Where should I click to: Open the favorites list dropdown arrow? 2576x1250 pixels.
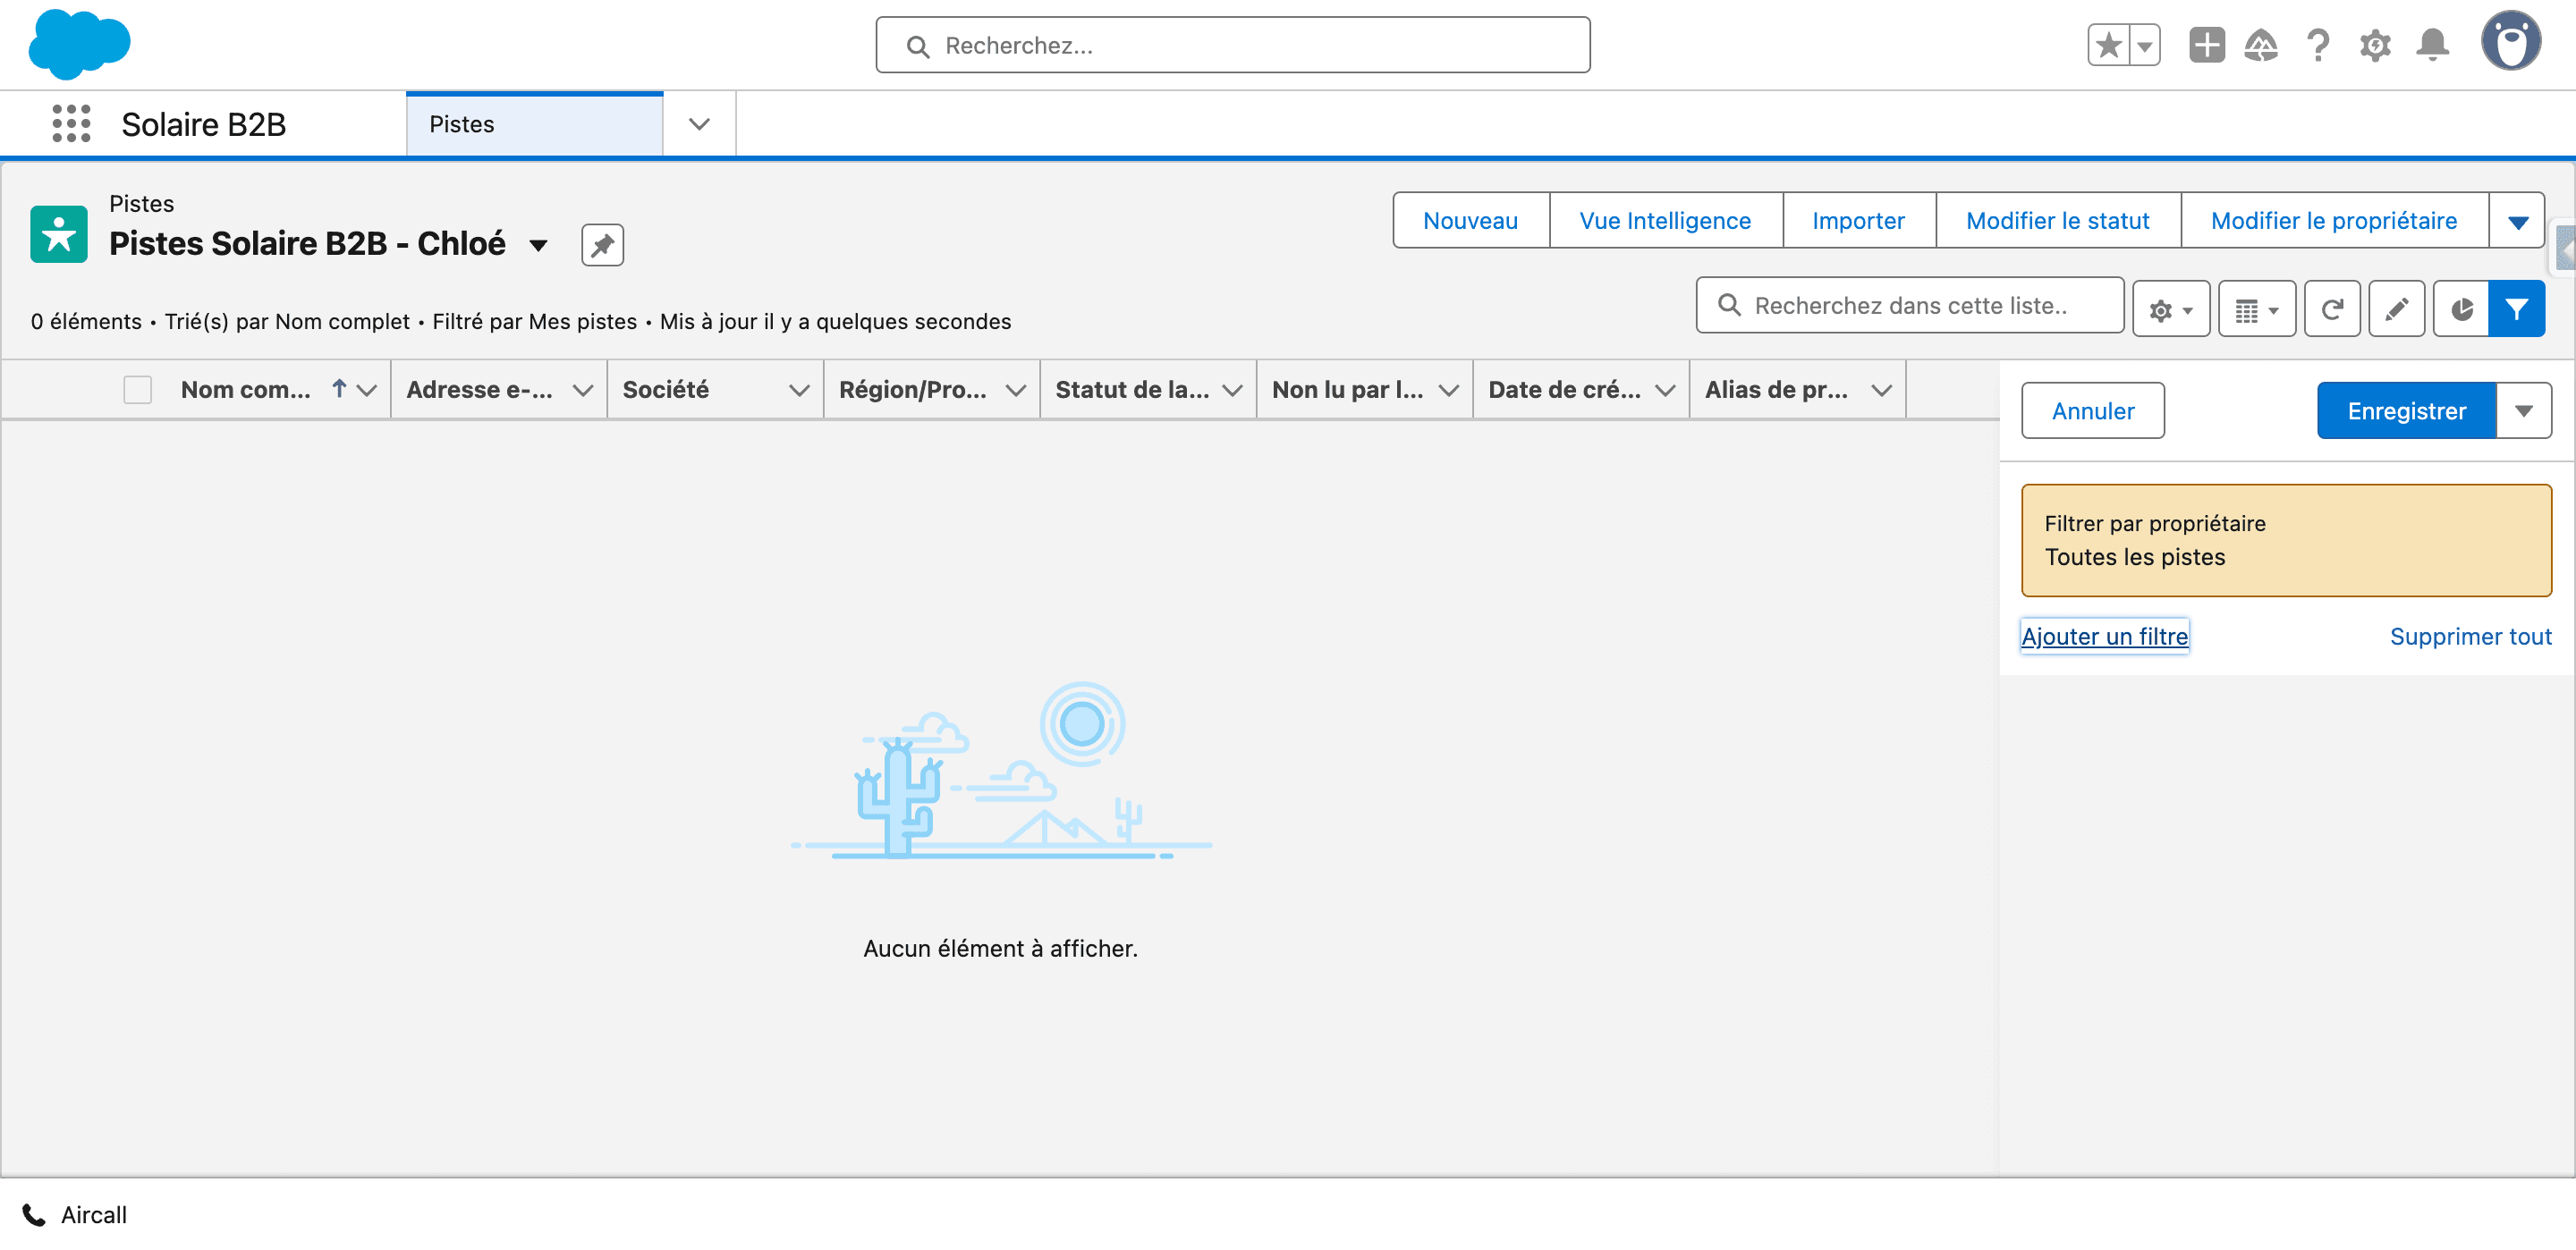tap(2145, 45)
